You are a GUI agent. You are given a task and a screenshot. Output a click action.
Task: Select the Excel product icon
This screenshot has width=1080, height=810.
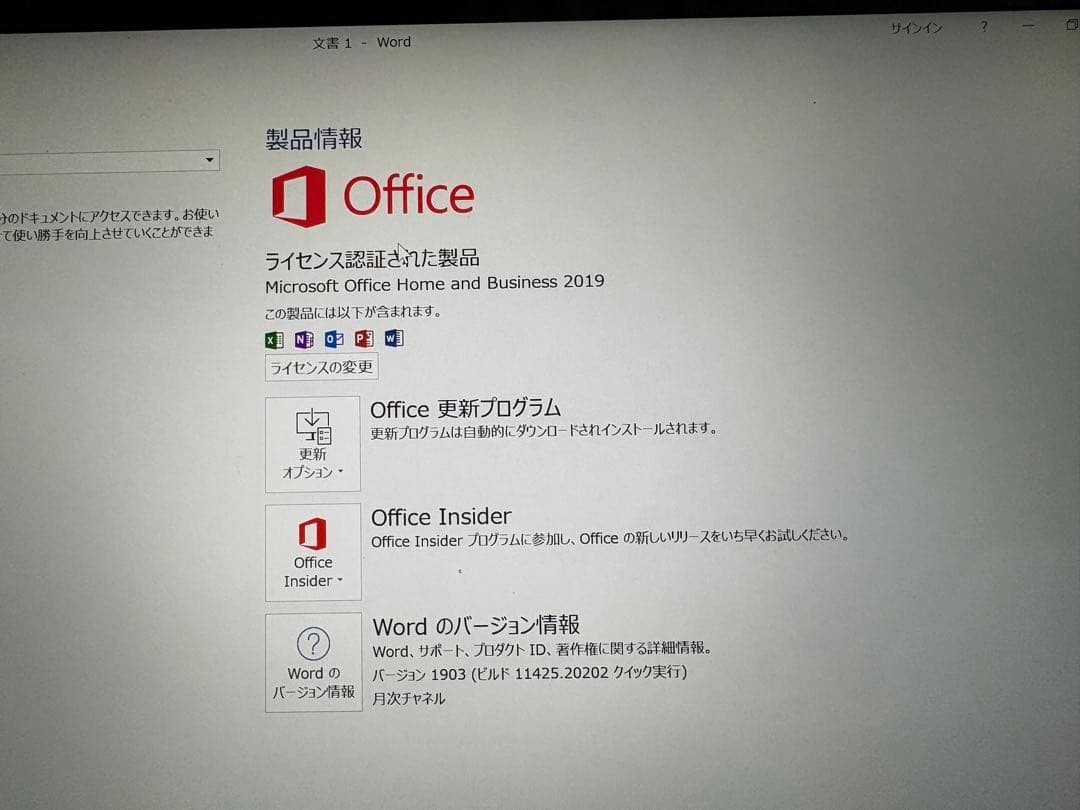273,339
